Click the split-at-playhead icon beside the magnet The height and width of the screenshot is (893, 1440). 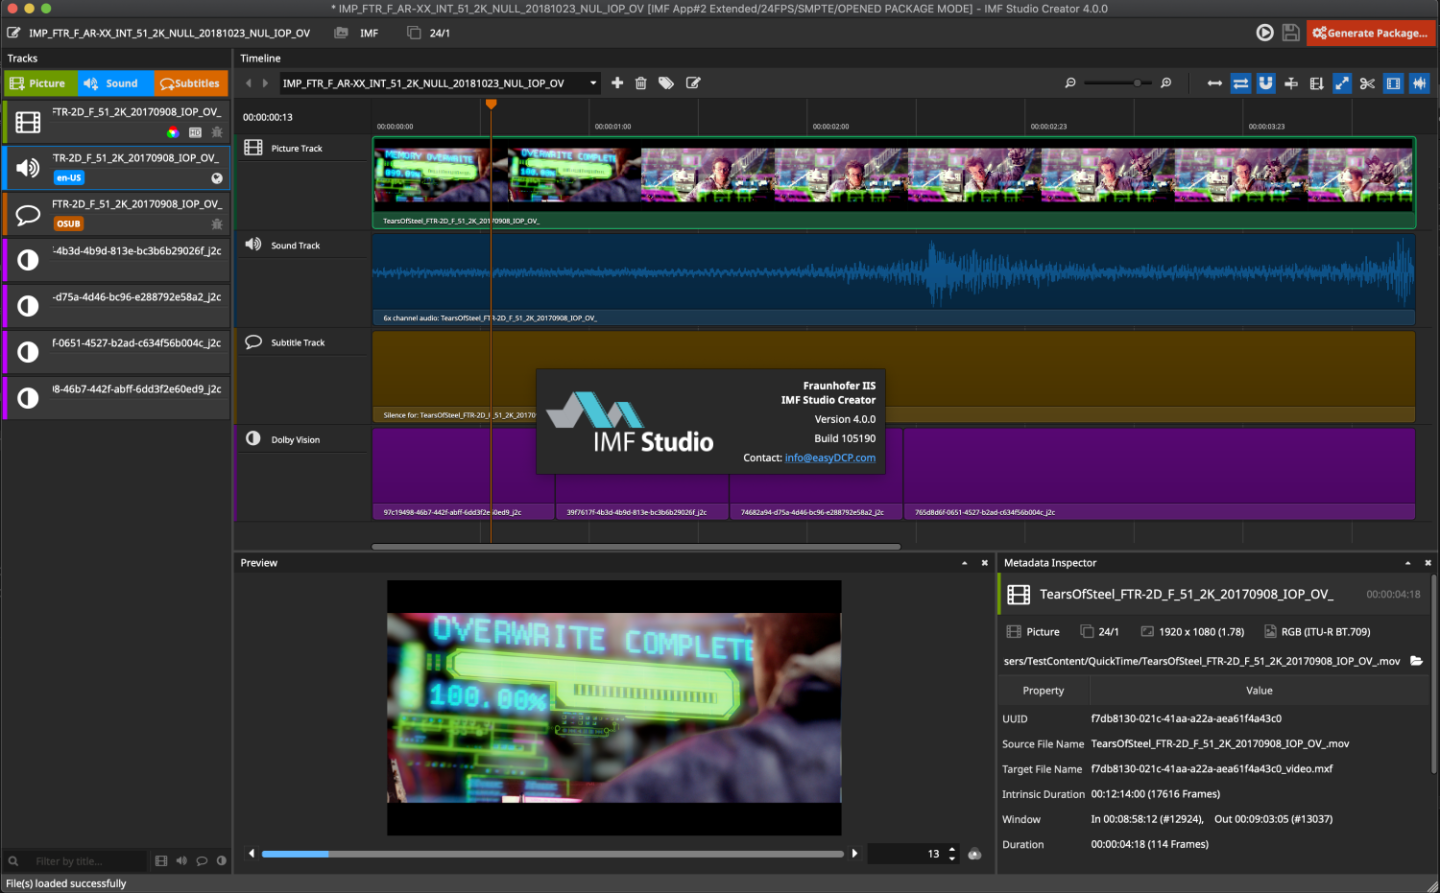point(1291,83)
